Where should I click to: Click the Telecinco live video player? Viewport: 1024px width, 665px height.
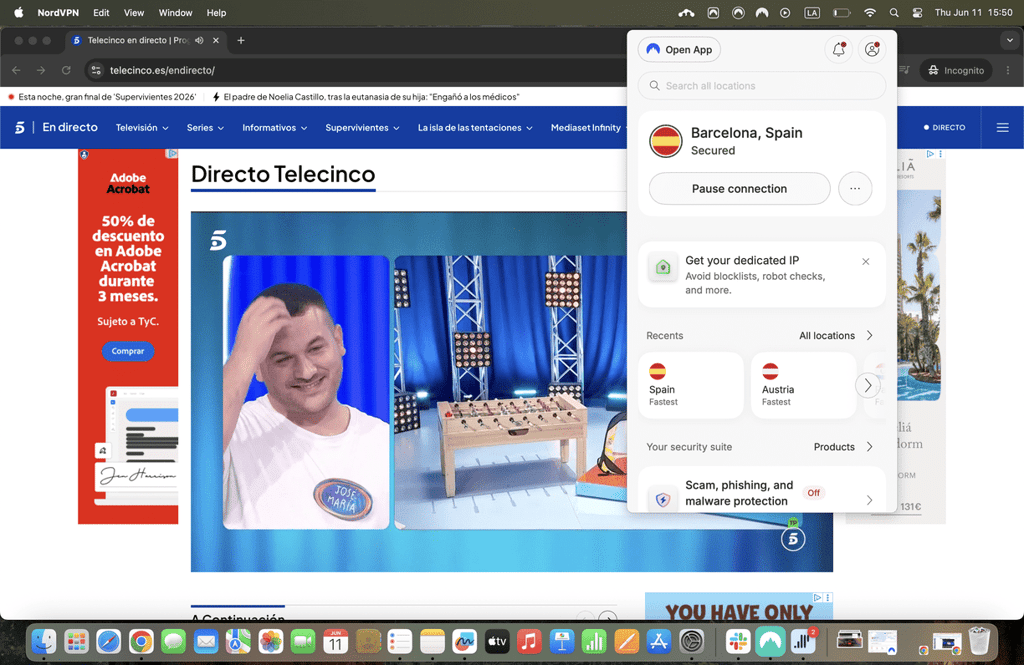tap(409, 391)
